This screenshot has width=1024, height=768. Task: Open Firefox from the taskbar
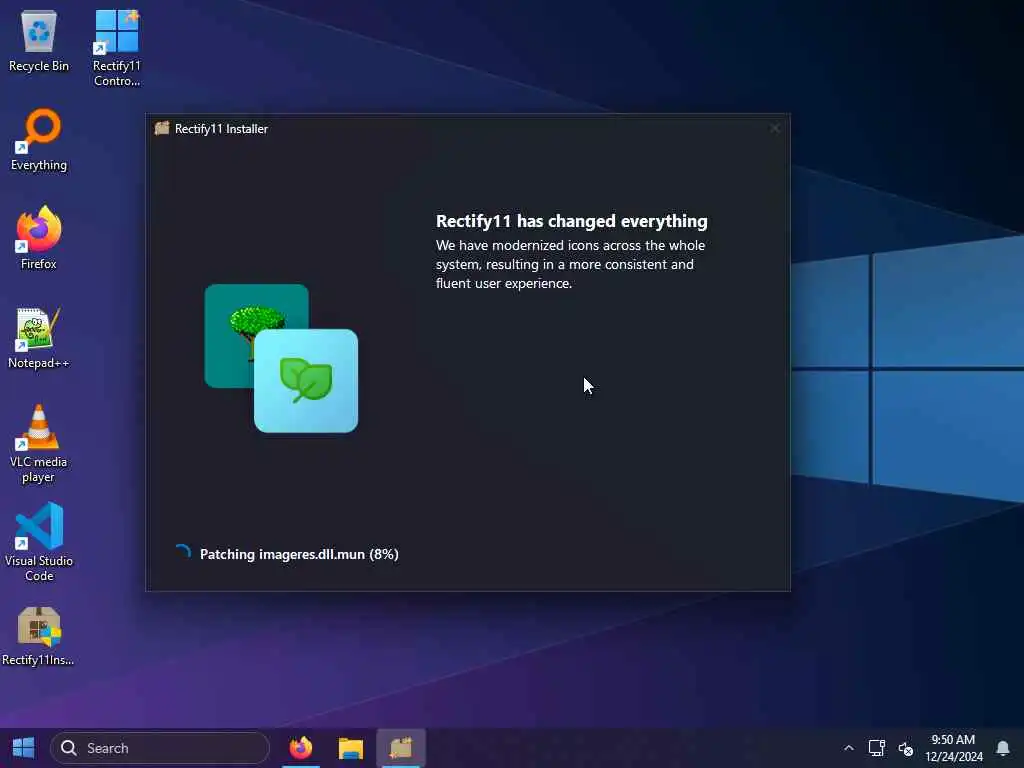tap(301, 748)
